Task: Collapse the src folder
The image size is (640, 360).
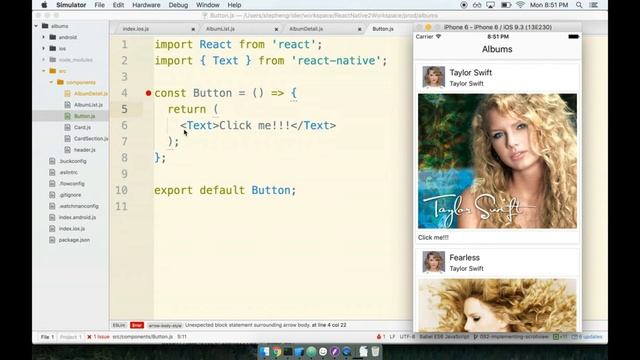Action: (x=44, y=71)
